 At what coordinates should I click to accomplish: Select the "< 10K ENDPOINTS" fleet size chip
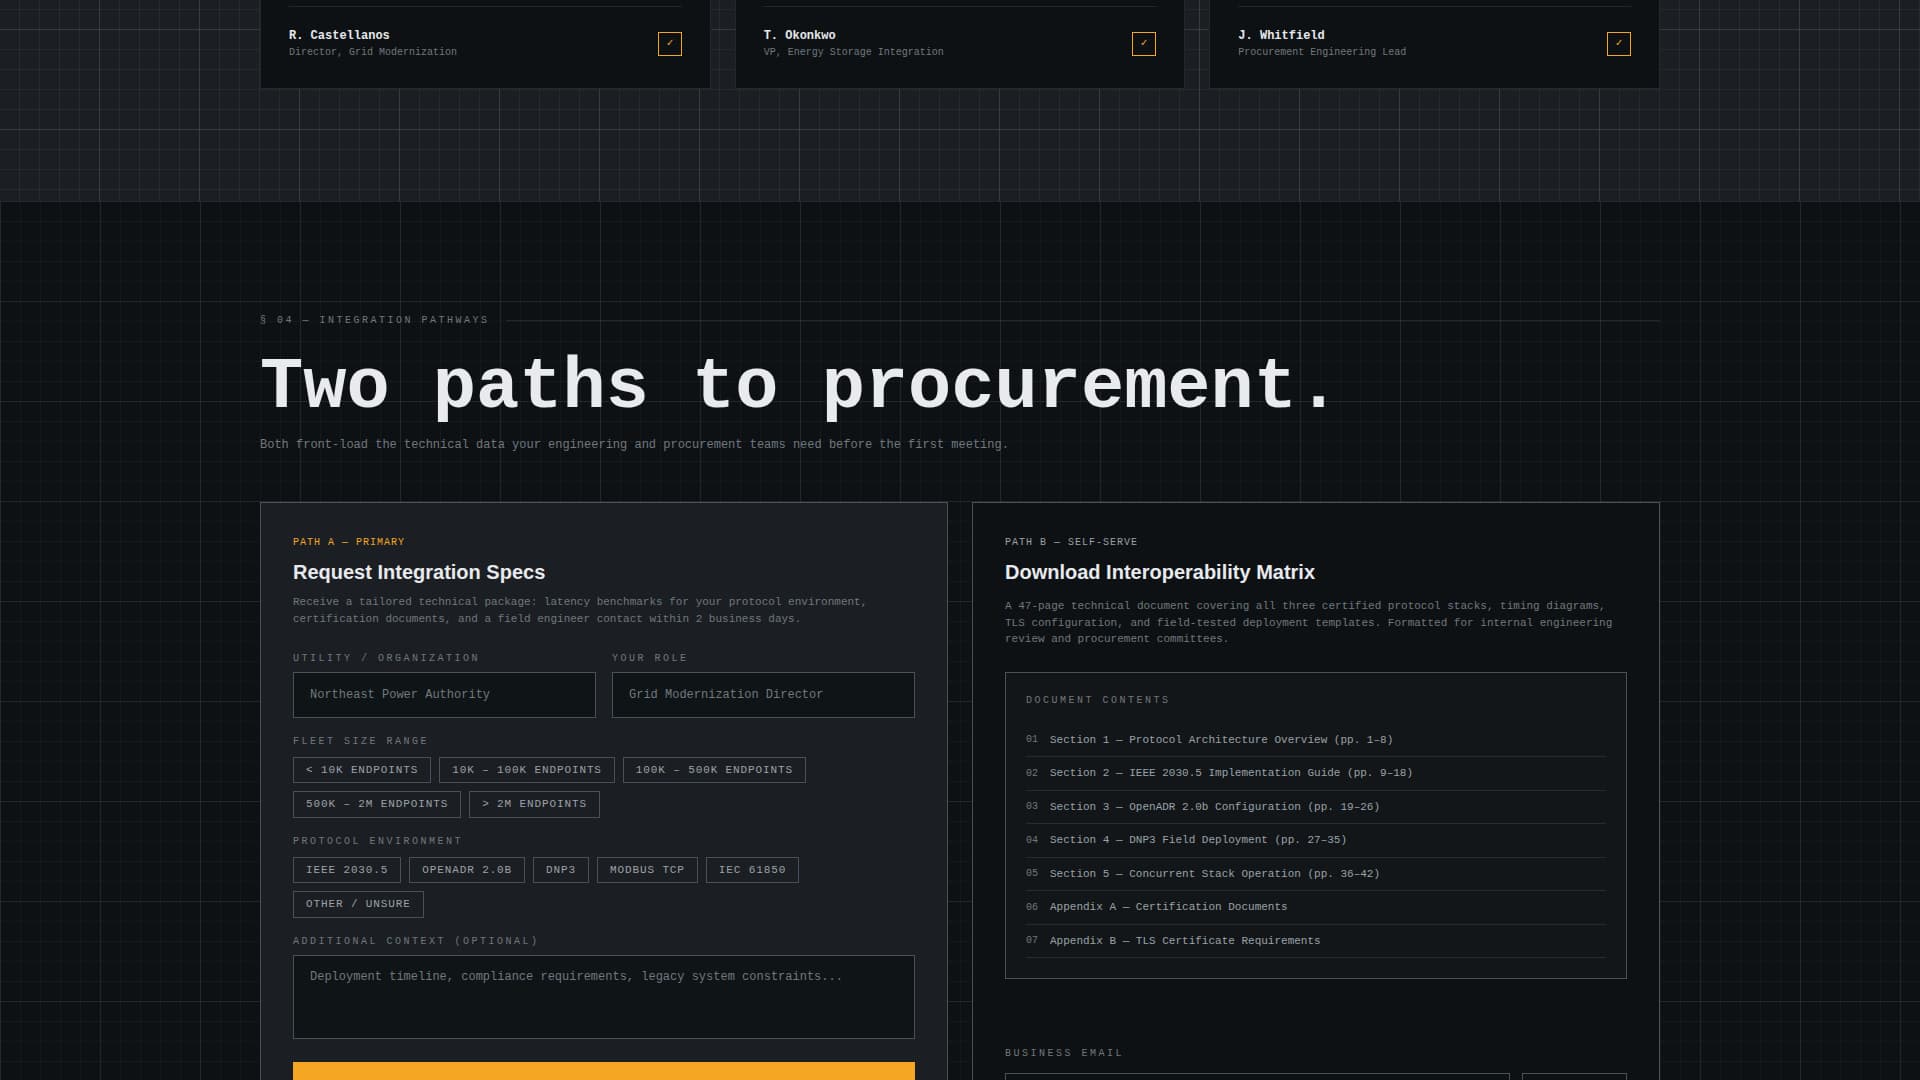click(362, 770)
